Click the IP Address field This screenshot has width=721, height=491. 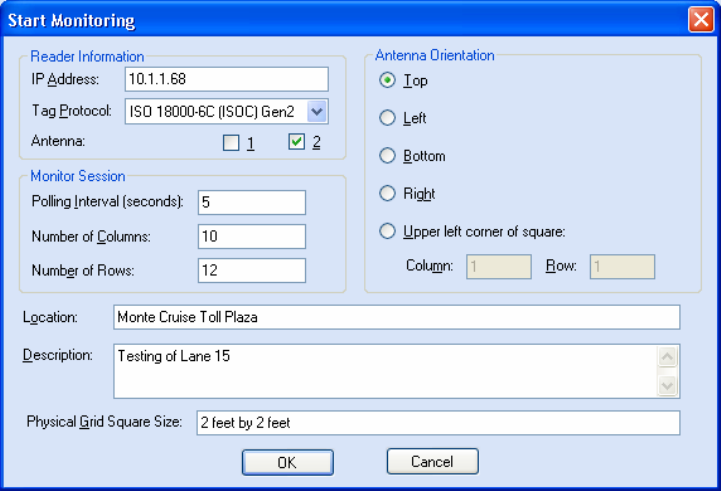pyautogui.click(x=227, y=79)
